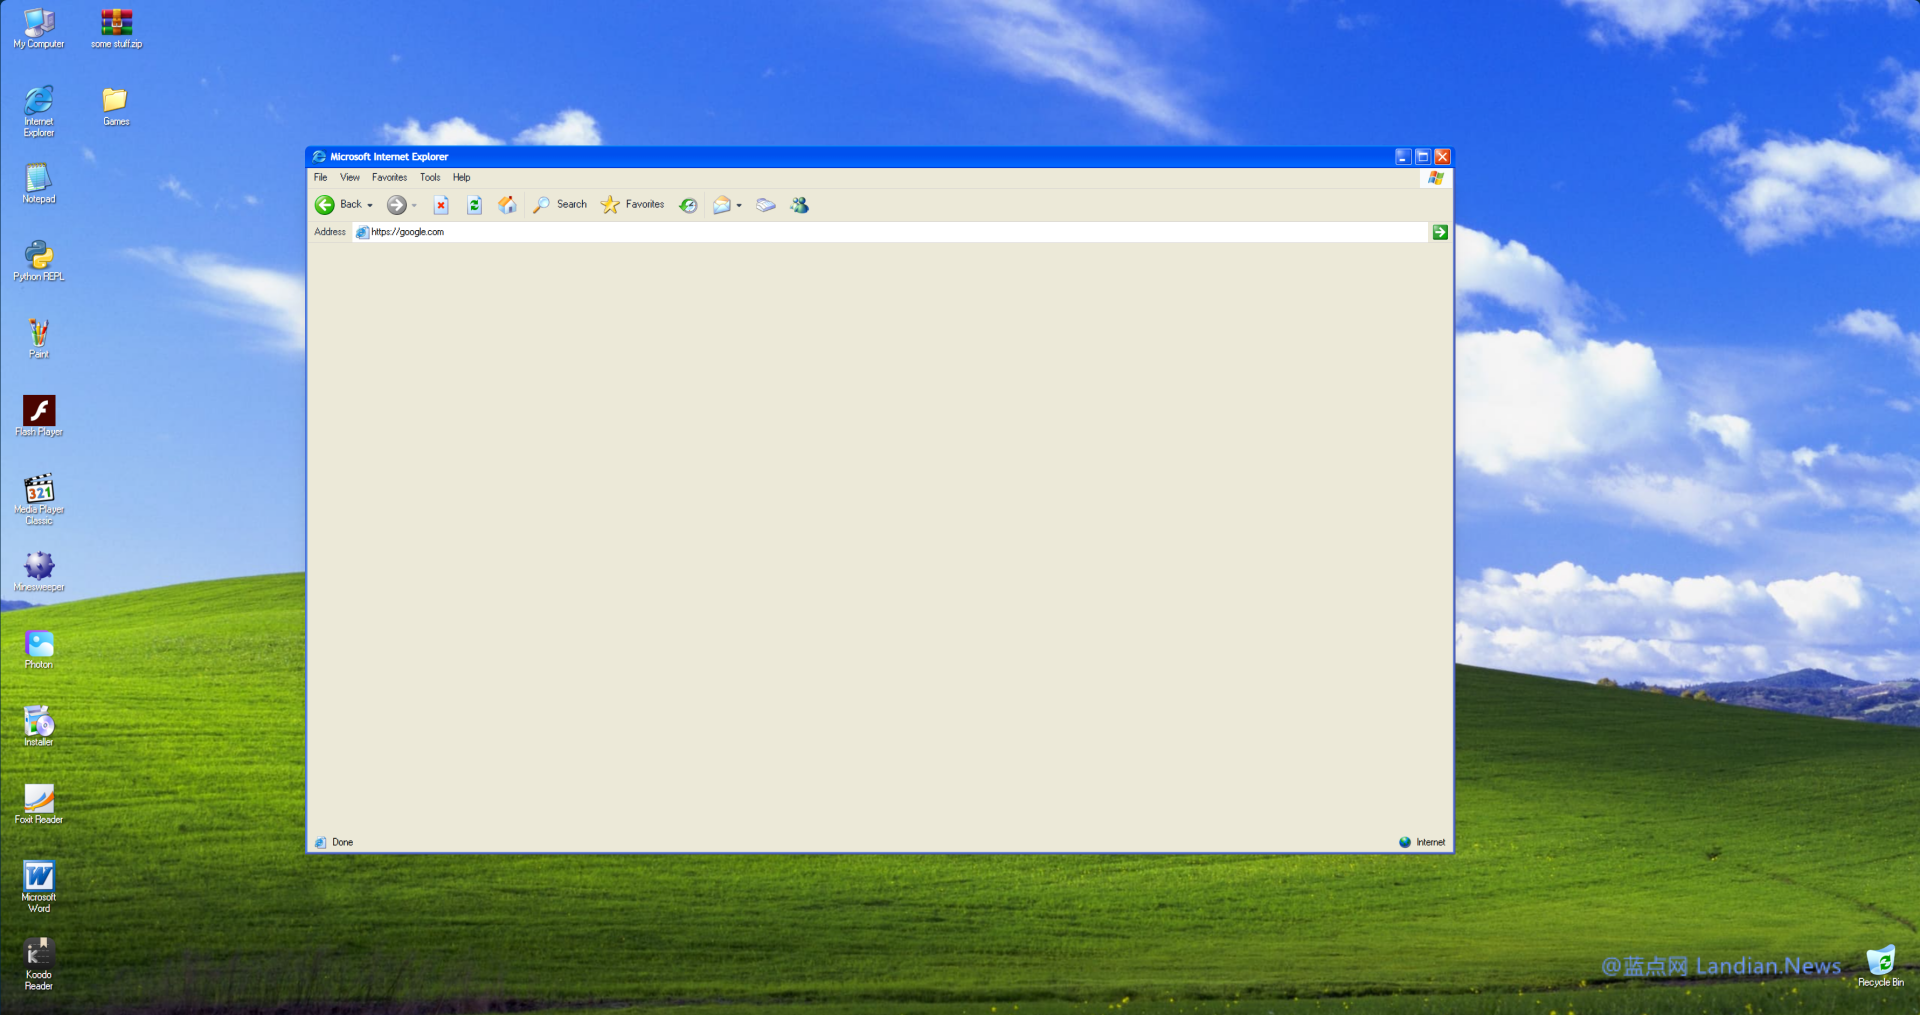Click the Forward arrow button
1920x1015 pixels.
coord(397,205)
